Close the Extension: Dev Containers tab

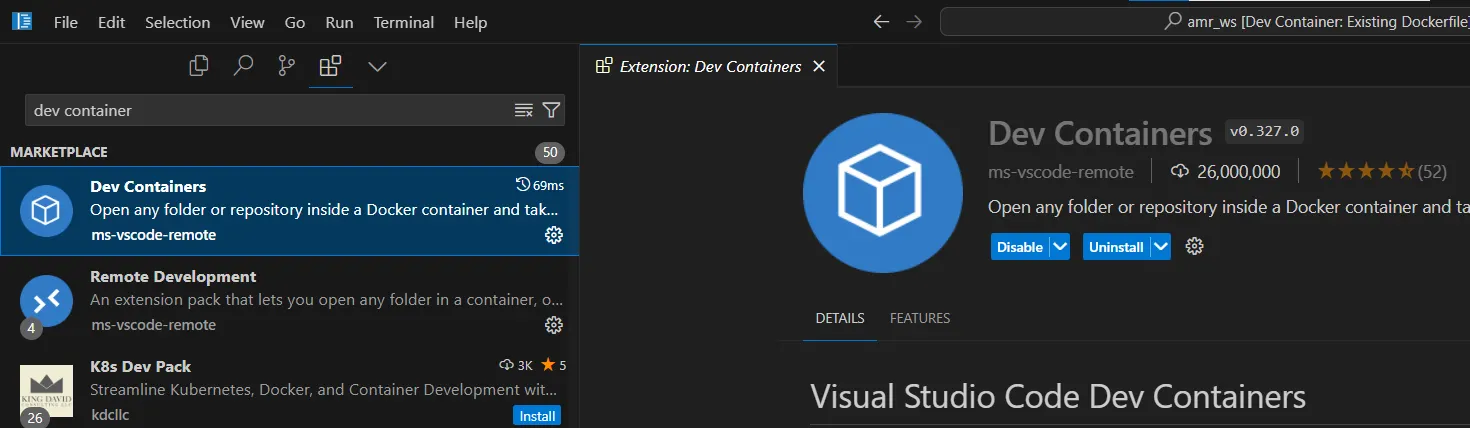coord(819,66)
